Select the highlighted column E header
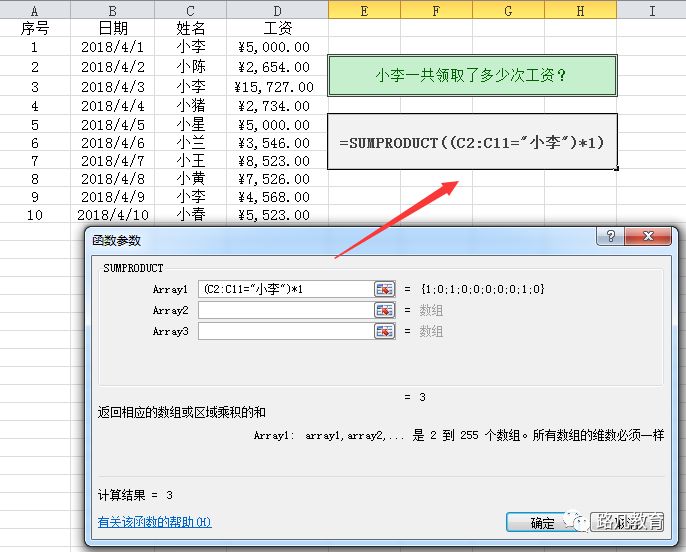686x552 pixels. click(363, 10)
